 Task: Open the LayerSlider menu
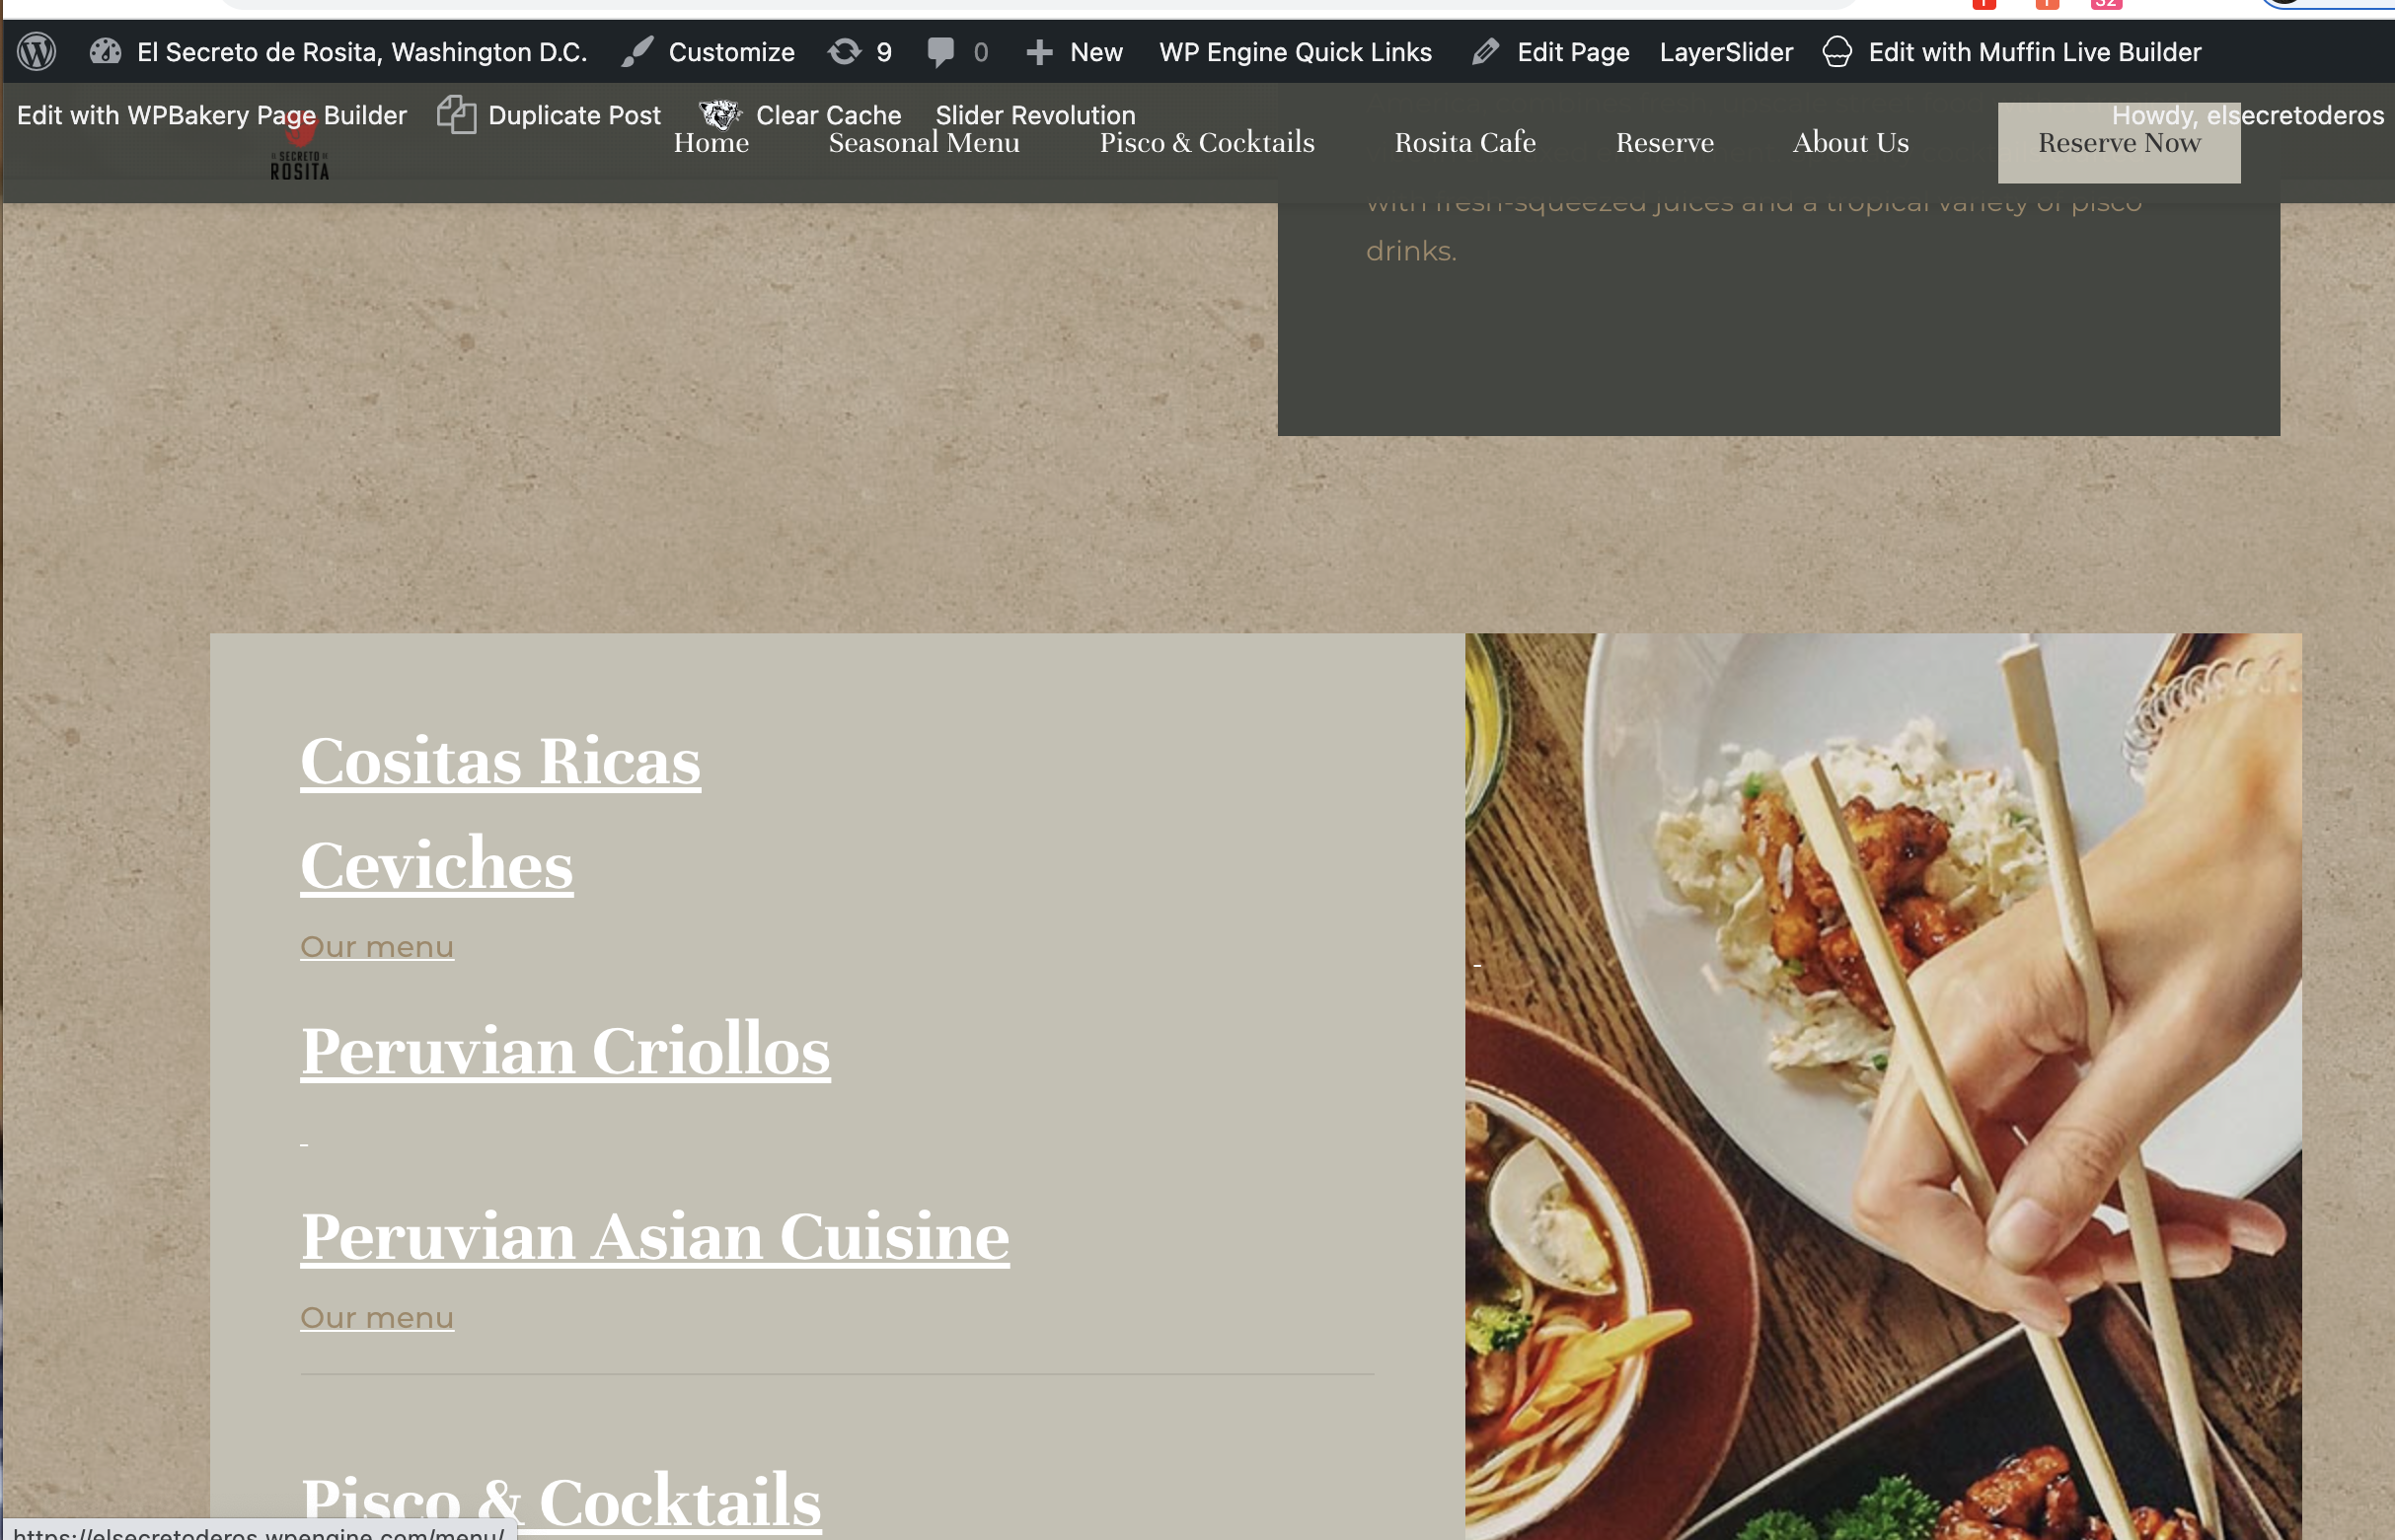[x=1726, y=52]
